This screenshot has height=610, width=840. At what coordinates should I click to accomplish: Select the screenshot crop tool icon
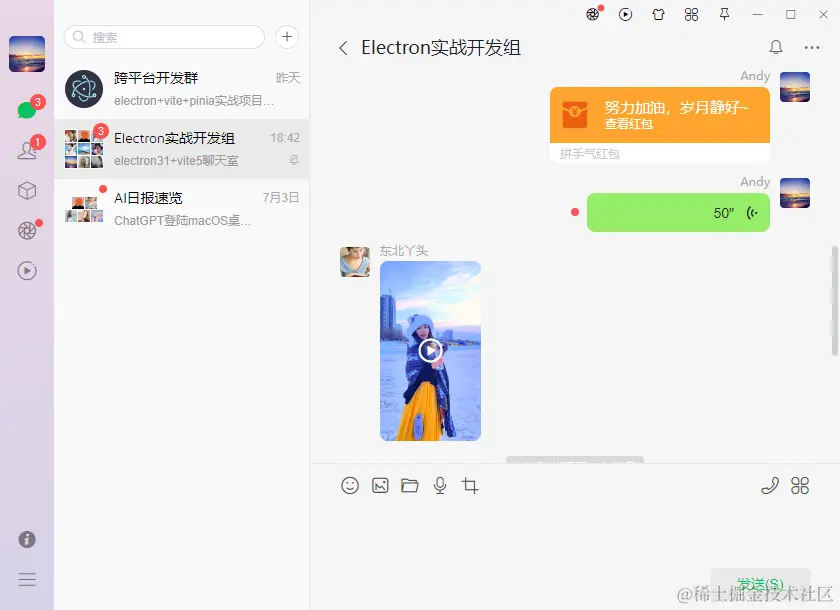(x=470, y=485)
